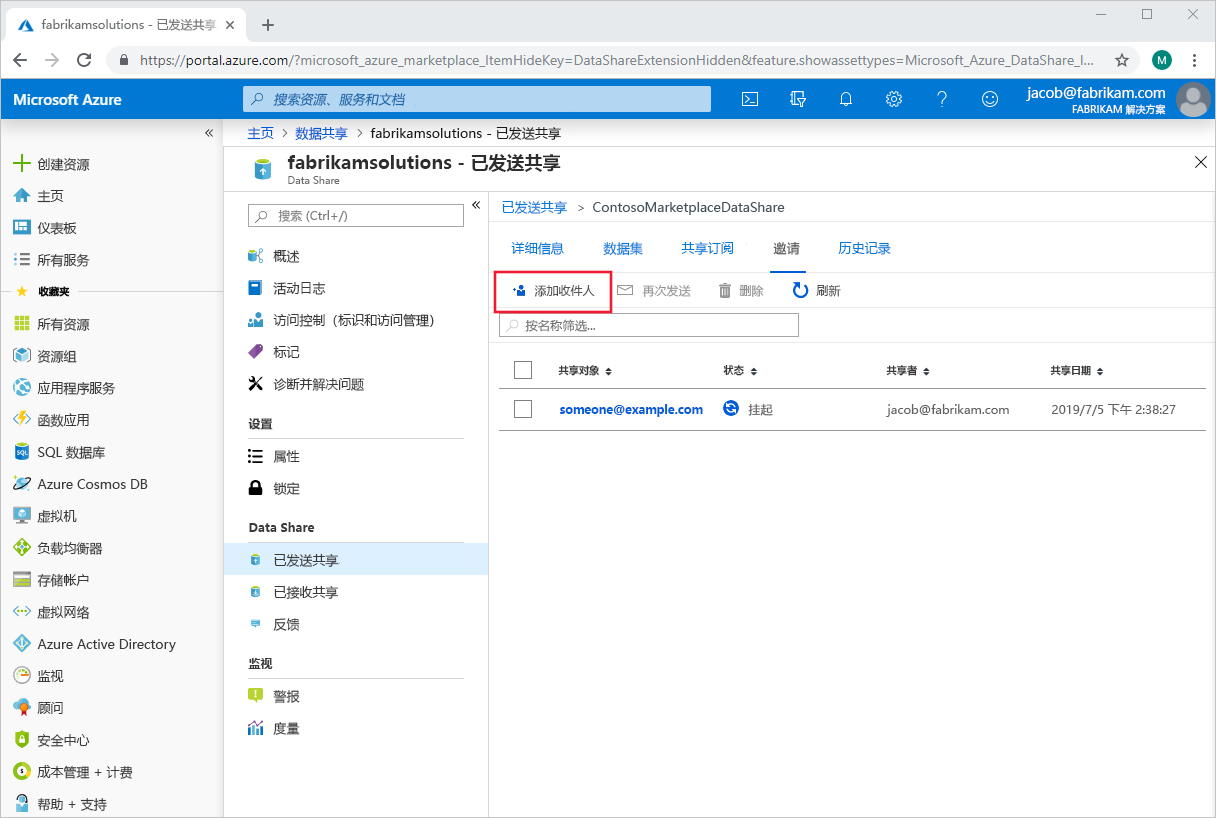
Task: Open the notifications bell
Action: [845, 99]
